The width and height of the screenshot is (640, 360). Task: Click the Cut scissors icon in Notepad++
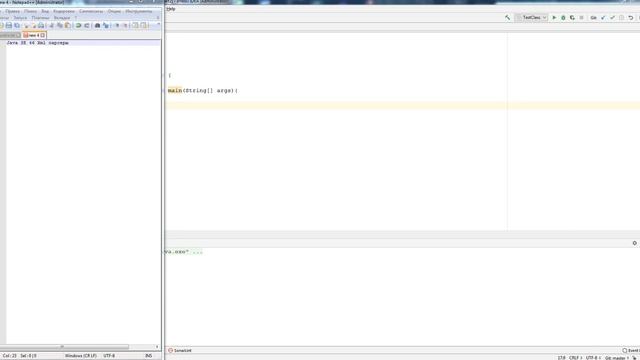51,25
